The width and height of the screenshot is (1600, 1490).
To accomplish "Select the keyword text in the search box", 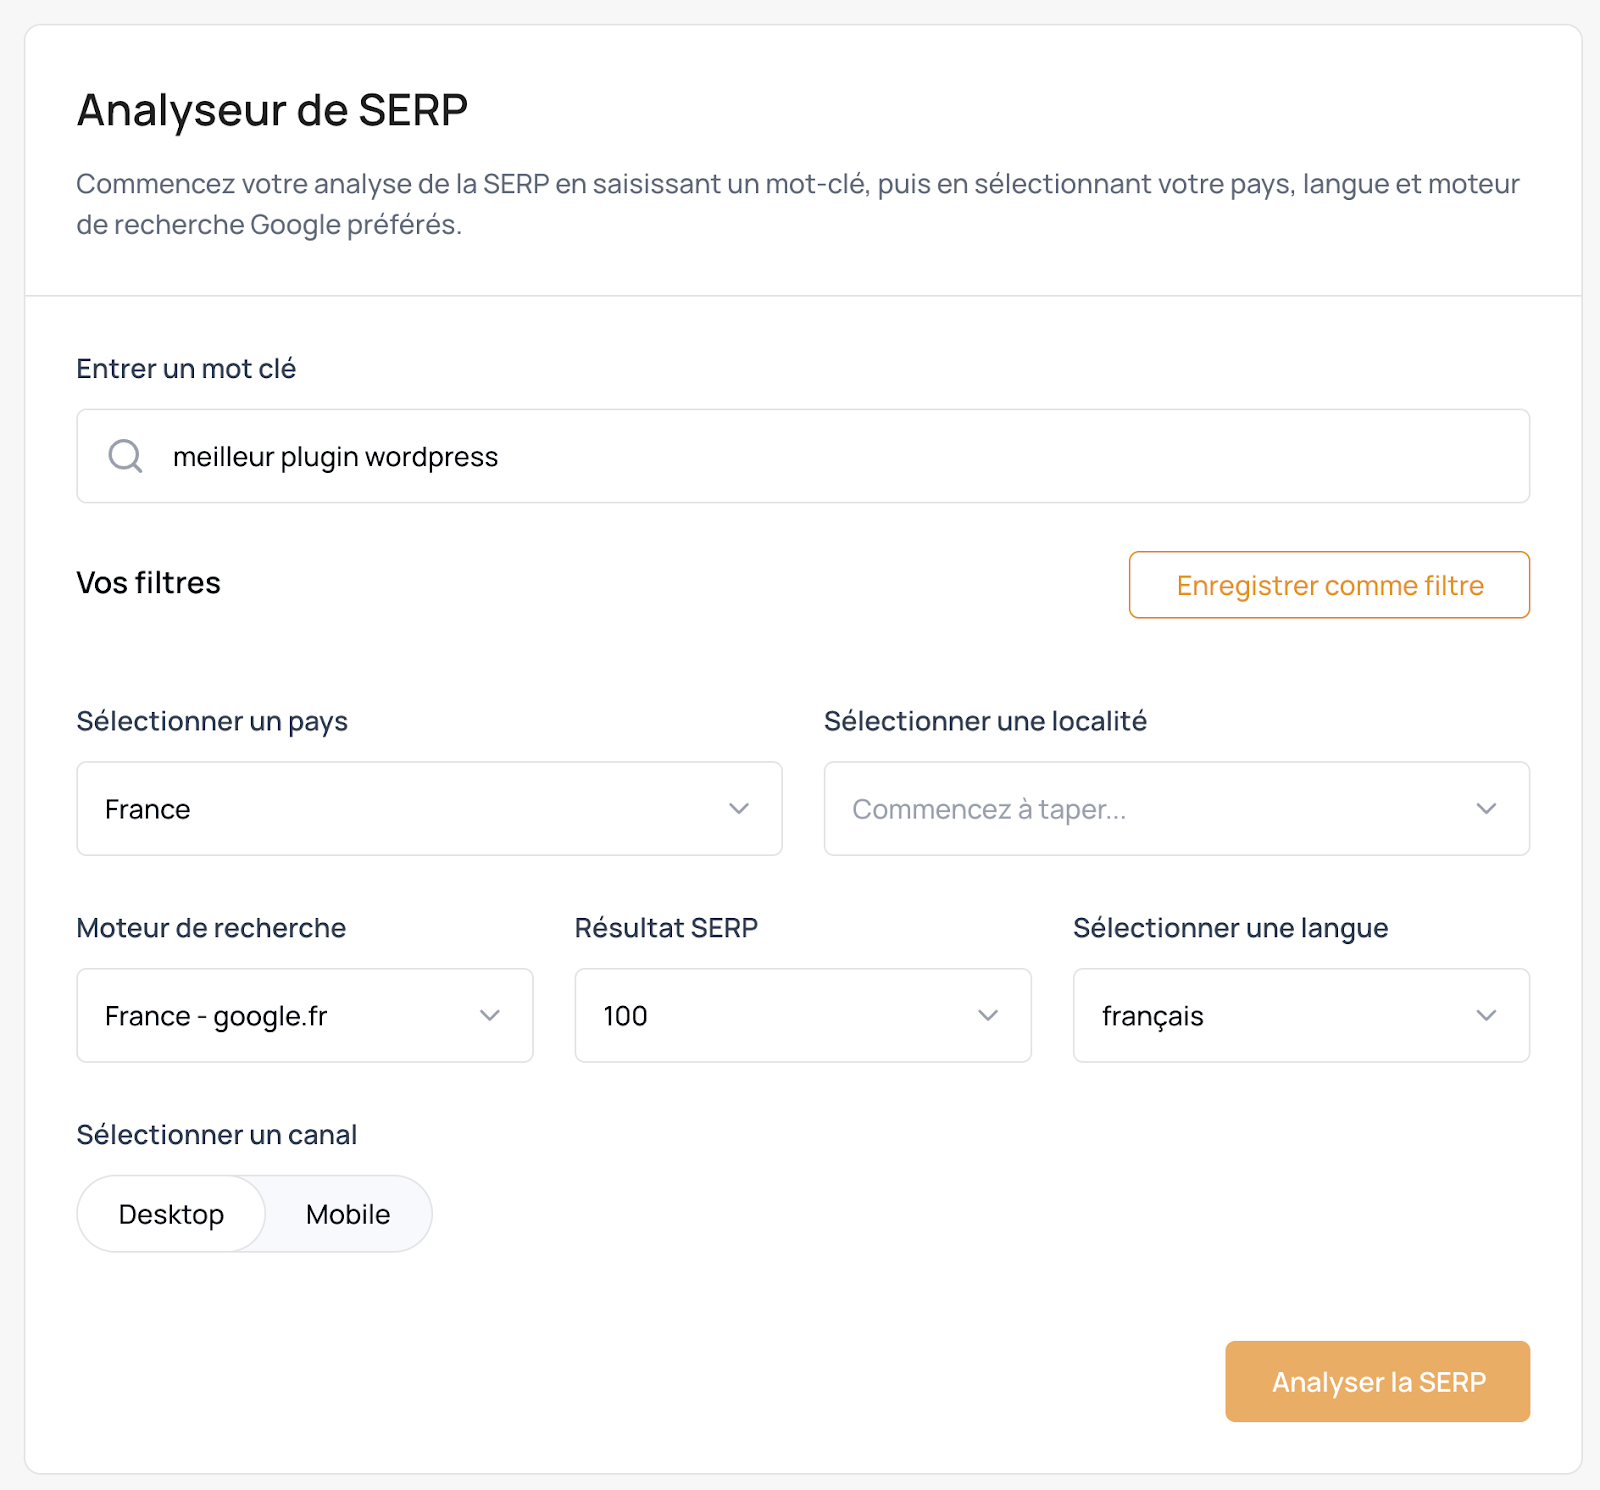I will [336, 456].
